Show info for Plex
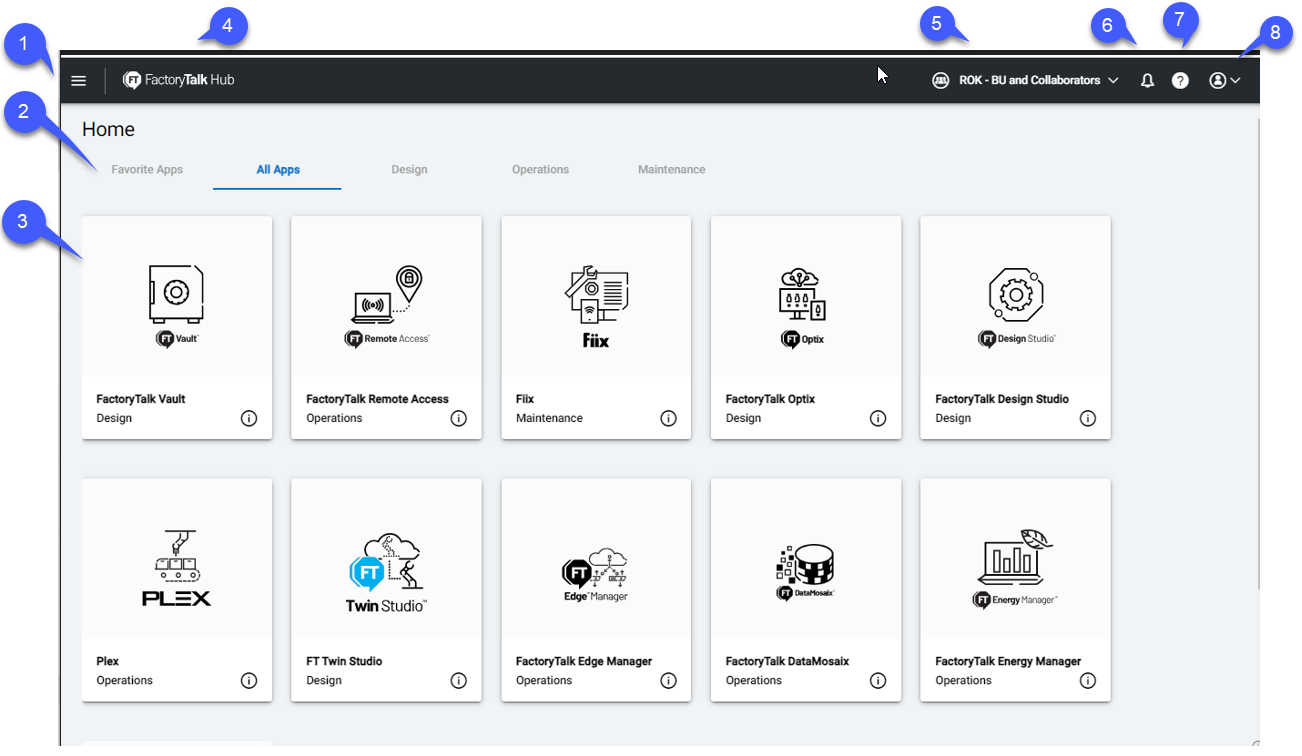The height and width of the screenshot is (756, 1302). 249,680
